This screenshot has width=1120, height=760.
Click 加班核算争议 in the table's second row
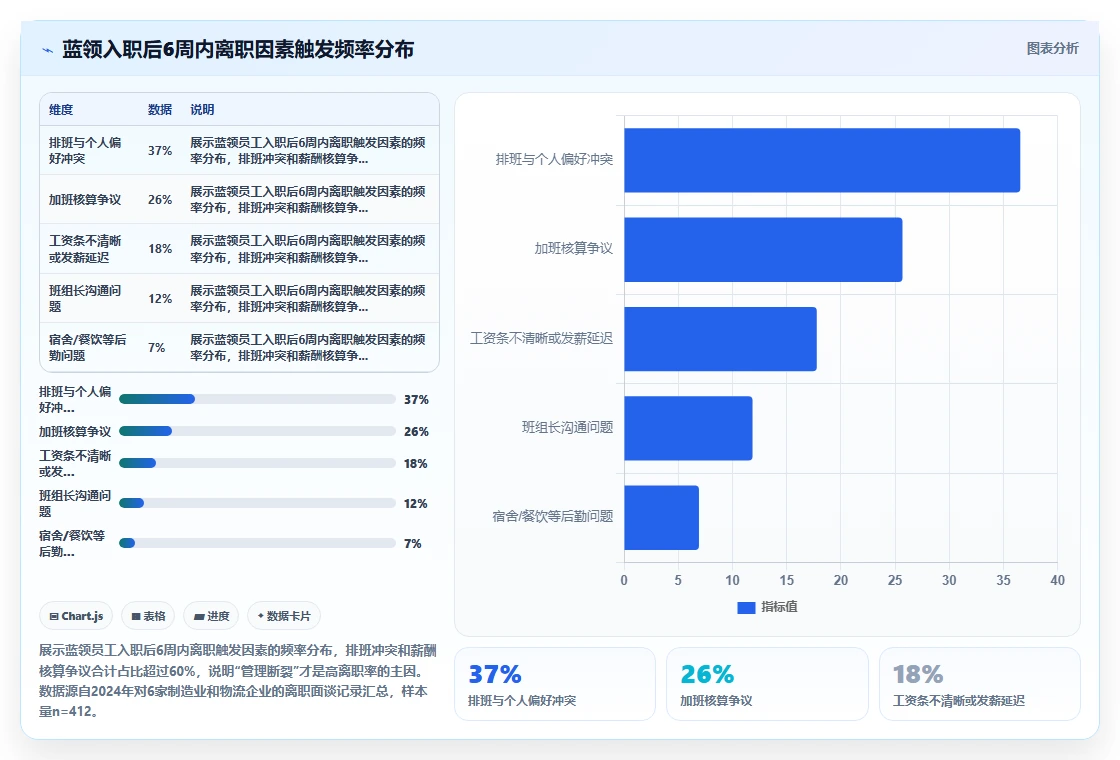coord(85,199)
